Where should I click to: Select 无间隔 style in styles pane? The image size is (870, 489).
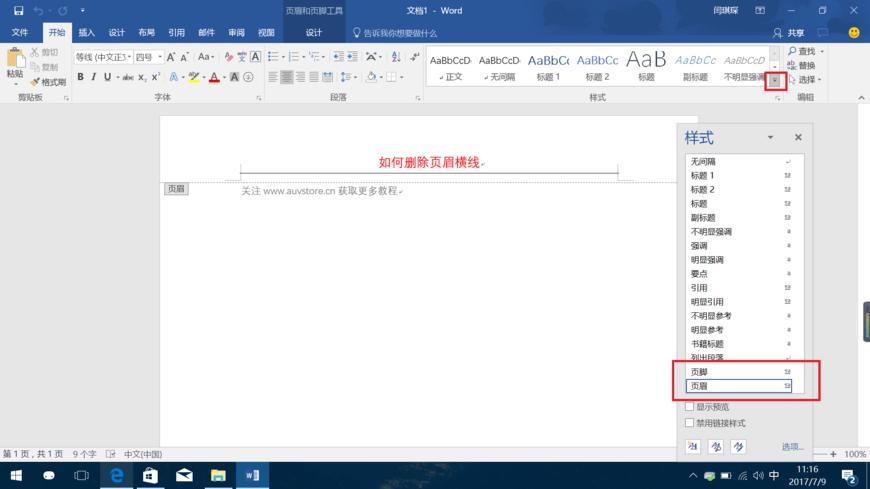point(739,162)
